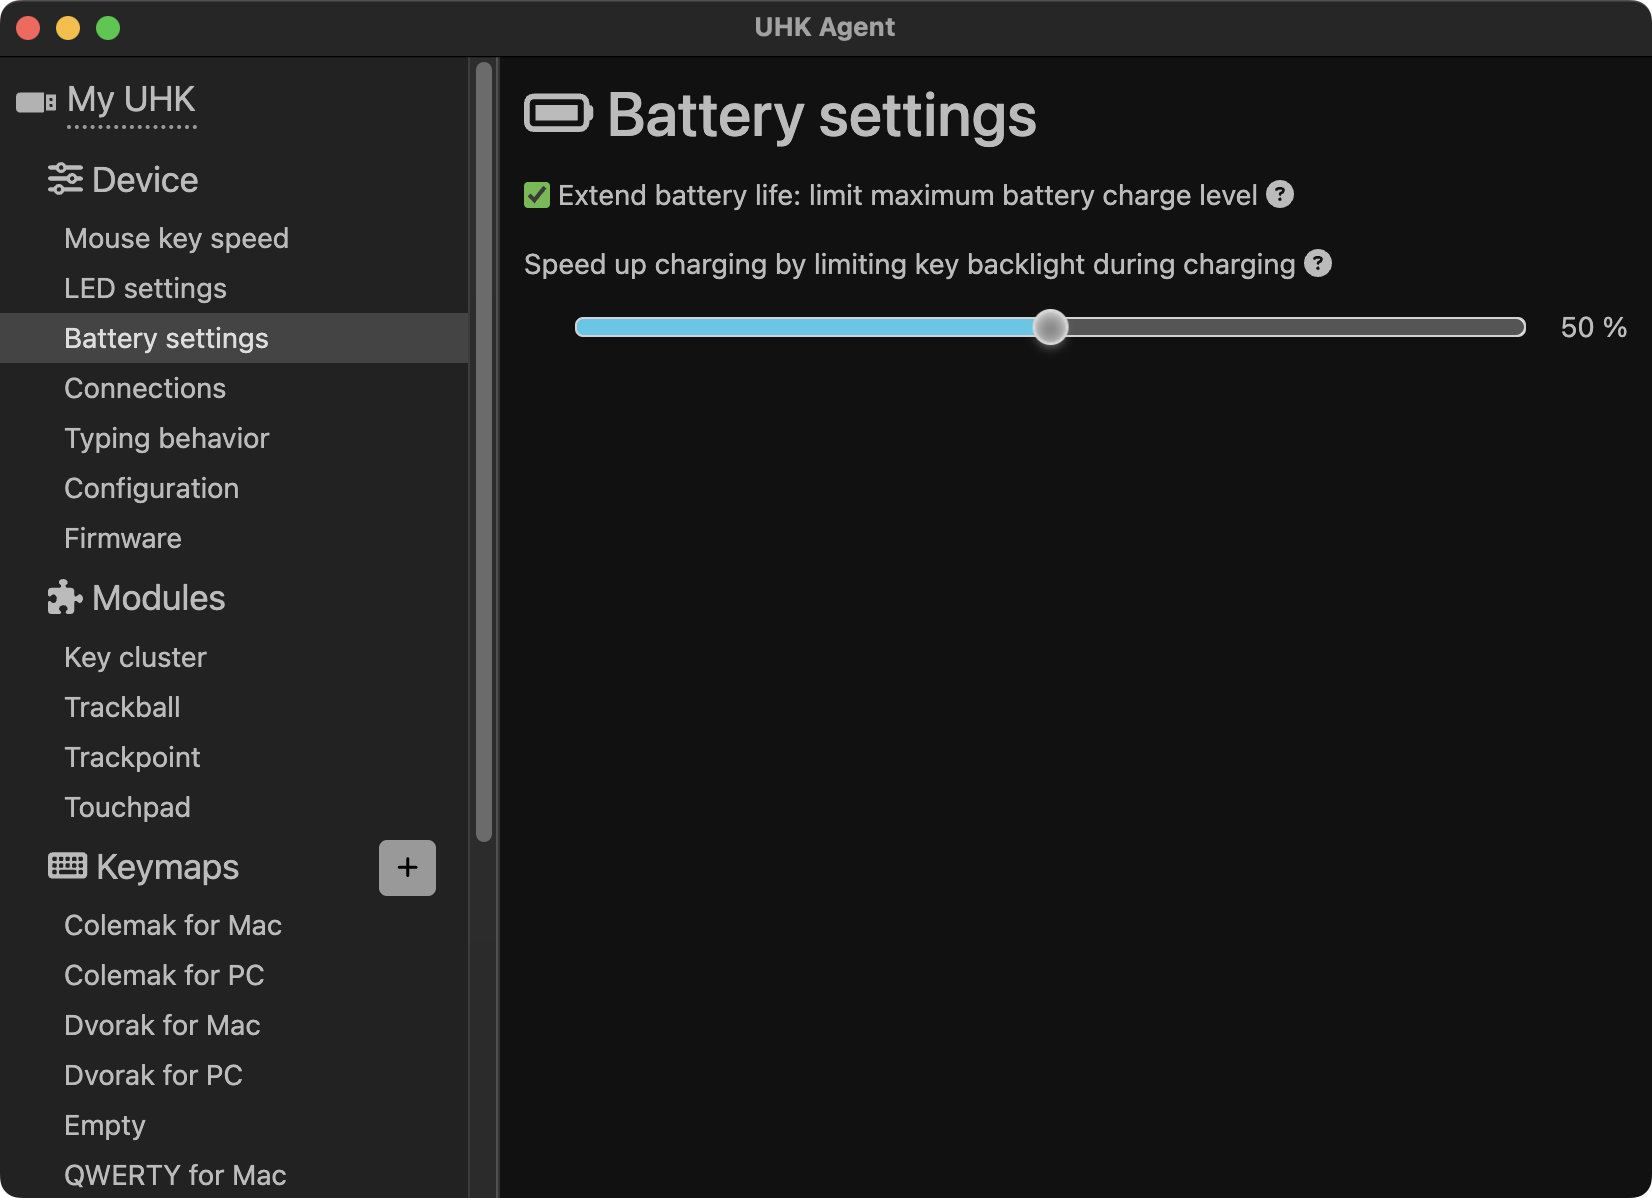Click the keyboard icon beside My UHK
Viewport: 1652px width, 1198px height.
tap(36, 102)
